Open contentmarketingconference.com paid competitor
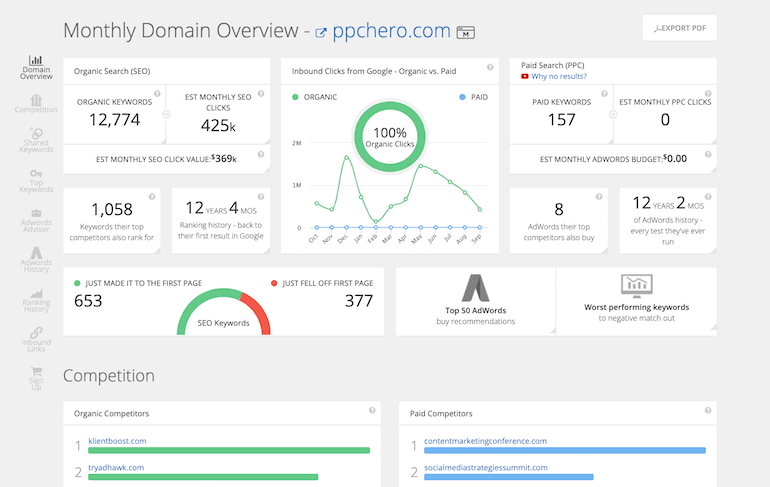770x487 pixels. tap(485, 441)
